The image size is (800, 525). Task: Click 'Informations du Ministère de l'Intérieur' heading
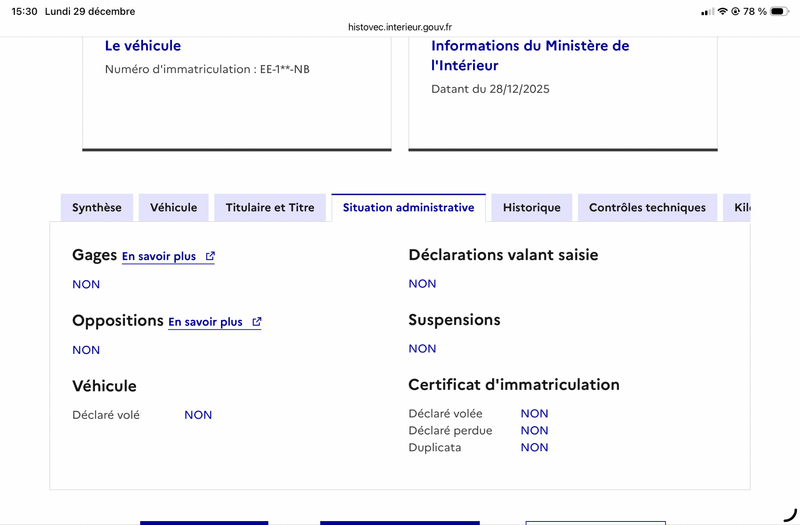click(x=530, y=55)
